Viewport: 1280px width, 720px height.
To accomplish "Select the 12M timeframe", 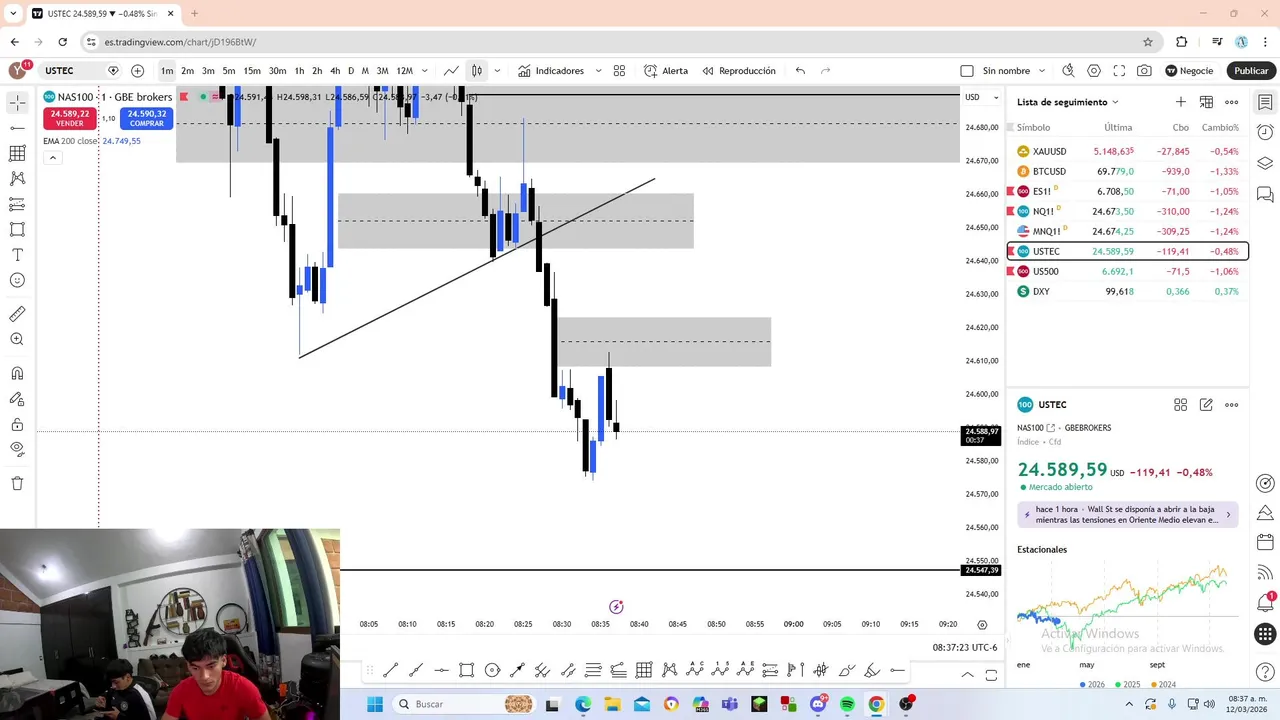I will tap(404, 71).
